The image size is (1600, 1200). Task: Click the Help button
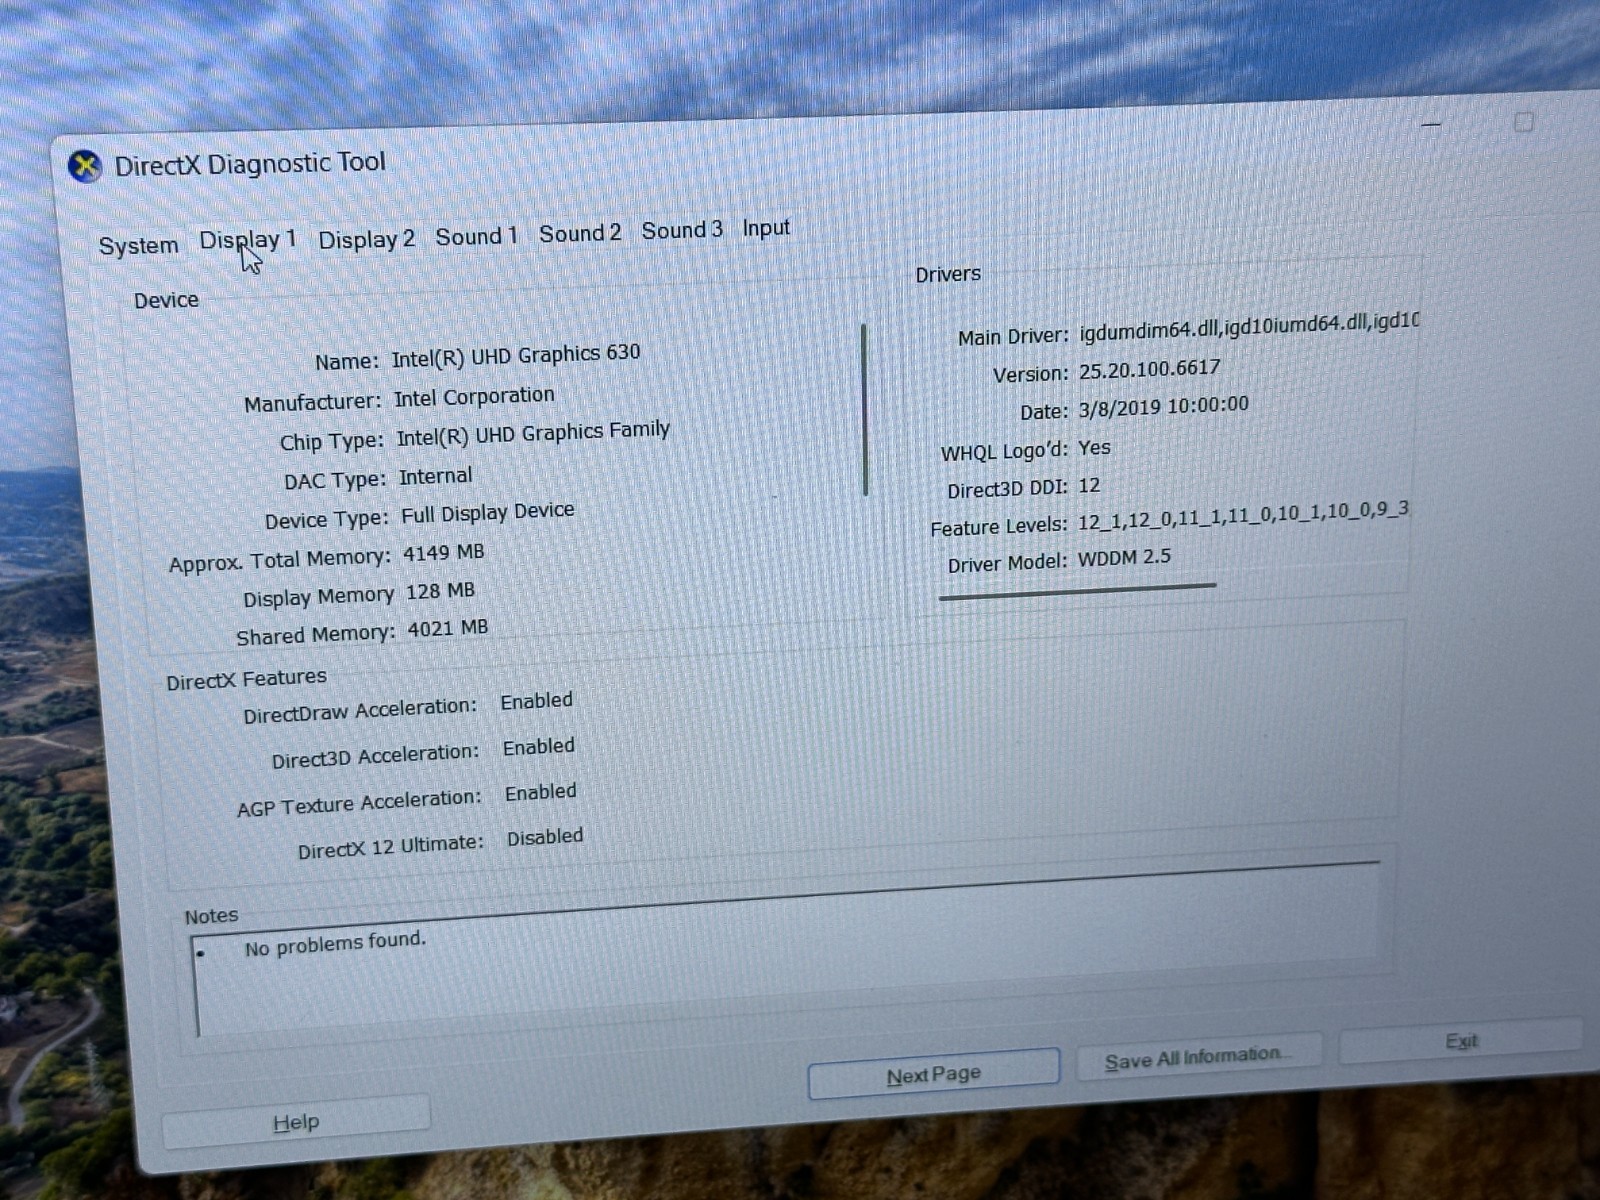pos(296,1122)
